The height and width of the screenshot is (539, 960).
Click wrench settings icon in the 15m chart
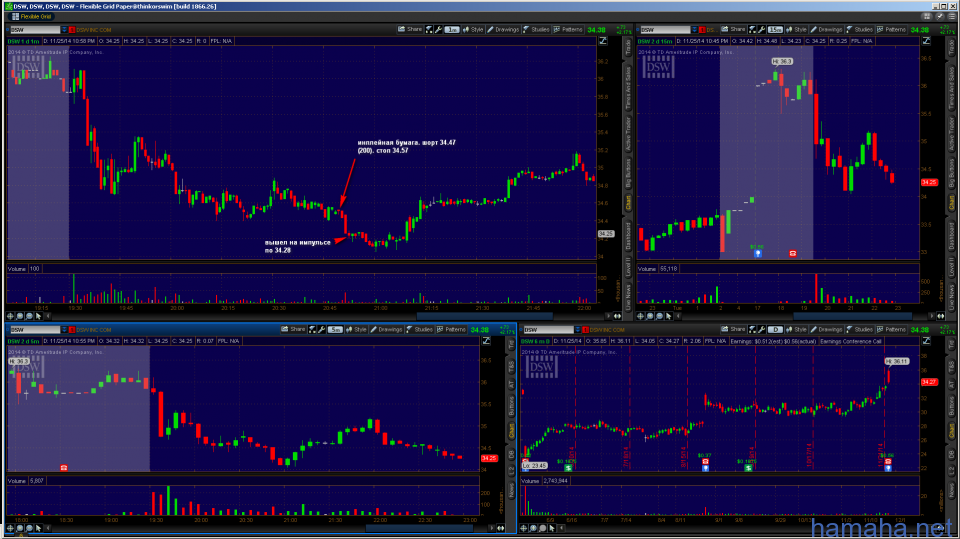tap(762, 29)
